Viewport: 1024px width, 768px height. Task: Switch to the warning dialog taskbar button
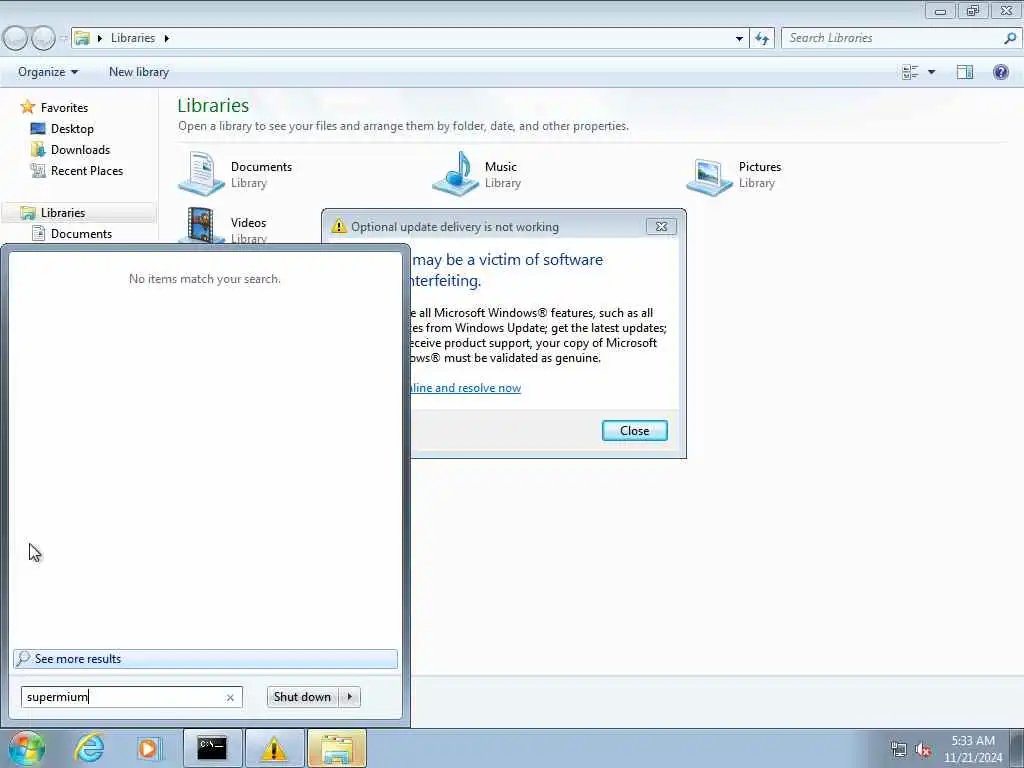[x=274, y=748]
